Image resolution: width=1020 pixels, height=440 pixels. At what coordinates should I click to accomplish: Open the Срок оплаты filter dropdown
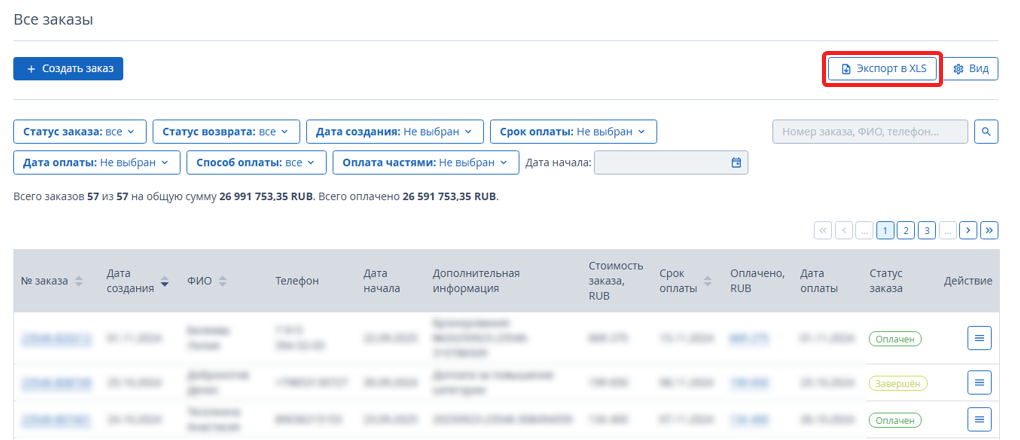coord(573,131)
